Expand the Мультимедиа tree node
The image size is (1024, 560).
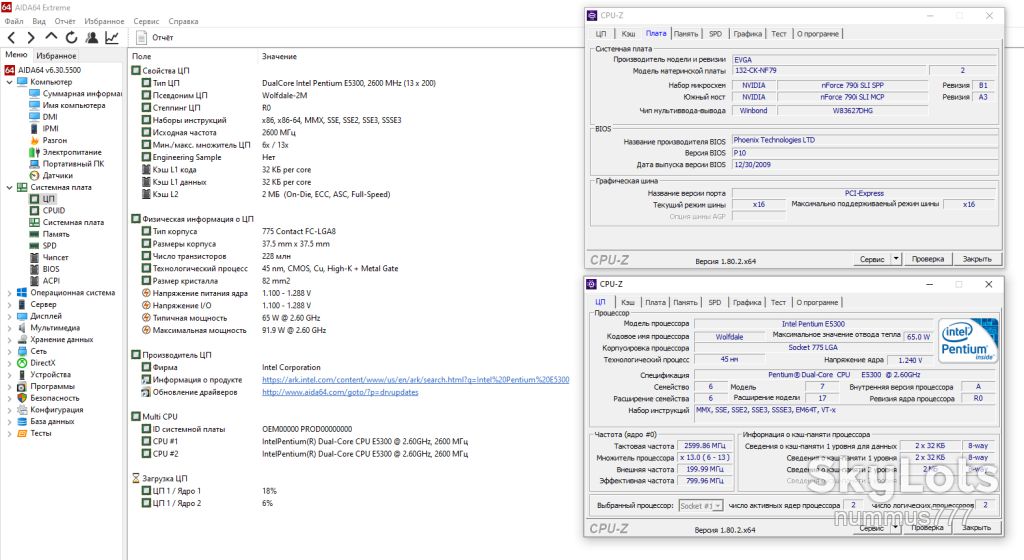click(9, 328)
